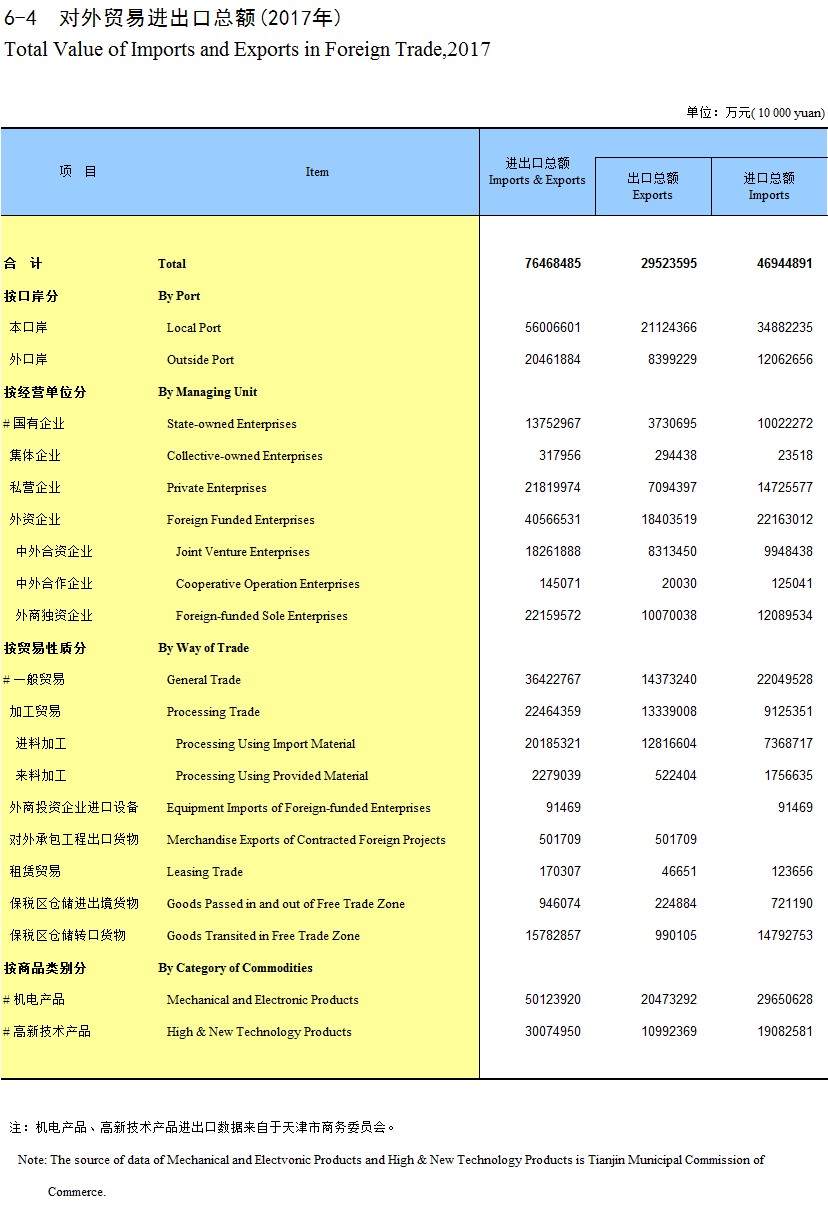Click 'Collective-owned Enterprises' label
This screenshot has height=1208, width=828.
(244, 456)
